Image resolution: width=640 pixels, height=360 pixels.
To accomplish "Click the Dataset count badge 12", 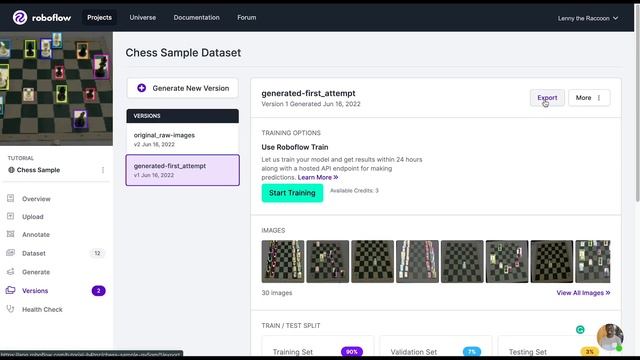I will tap(97, 253).
